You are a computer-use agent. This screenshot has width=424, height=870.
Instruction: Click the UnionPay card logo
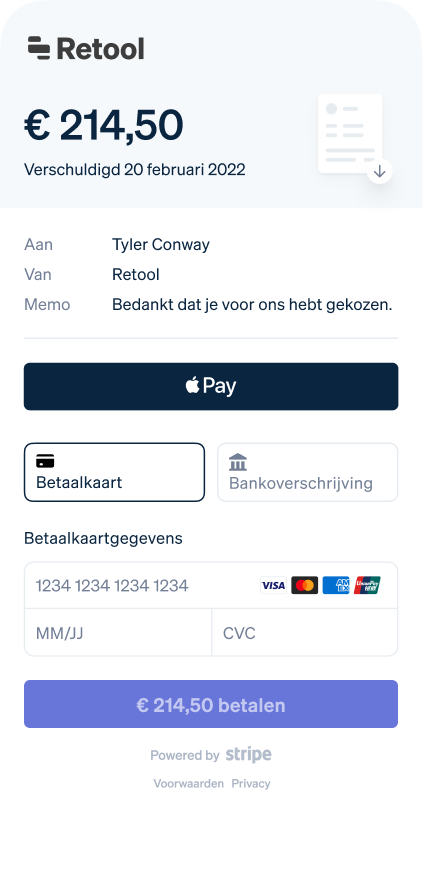coord(367,585)
